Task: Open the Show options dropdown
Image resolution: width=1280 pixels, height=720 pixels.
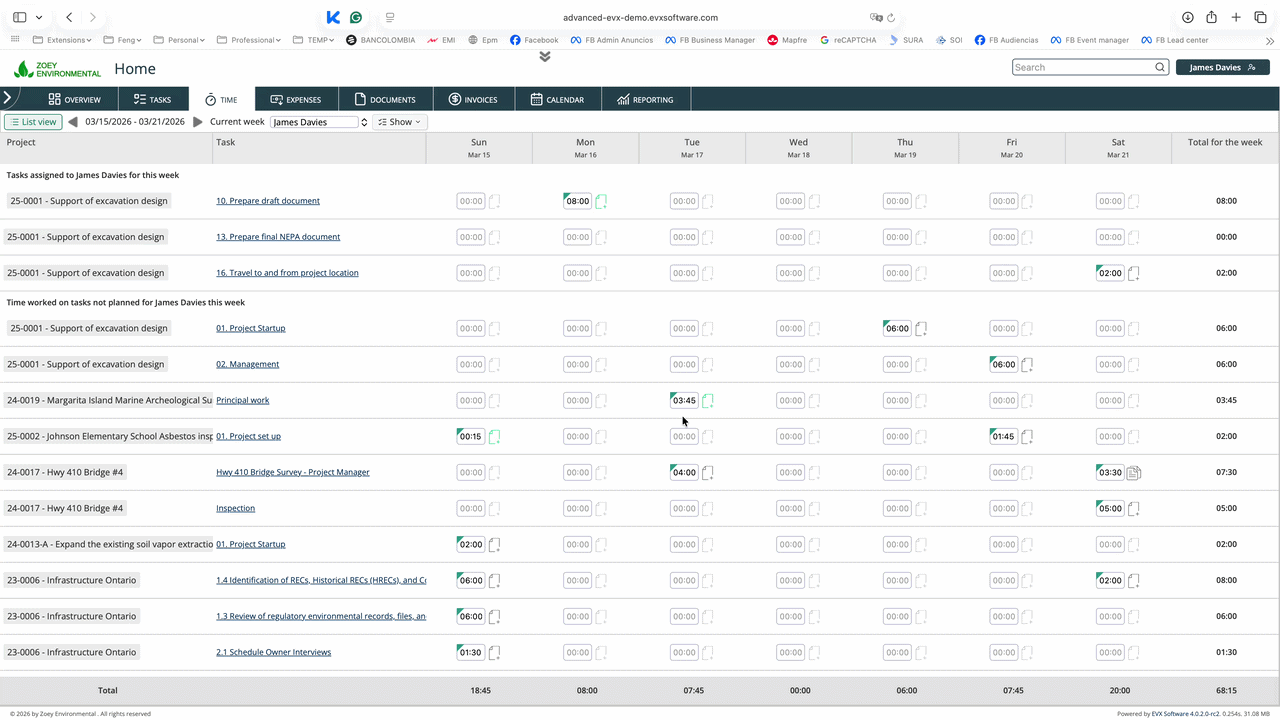Action: click(399, 122)
